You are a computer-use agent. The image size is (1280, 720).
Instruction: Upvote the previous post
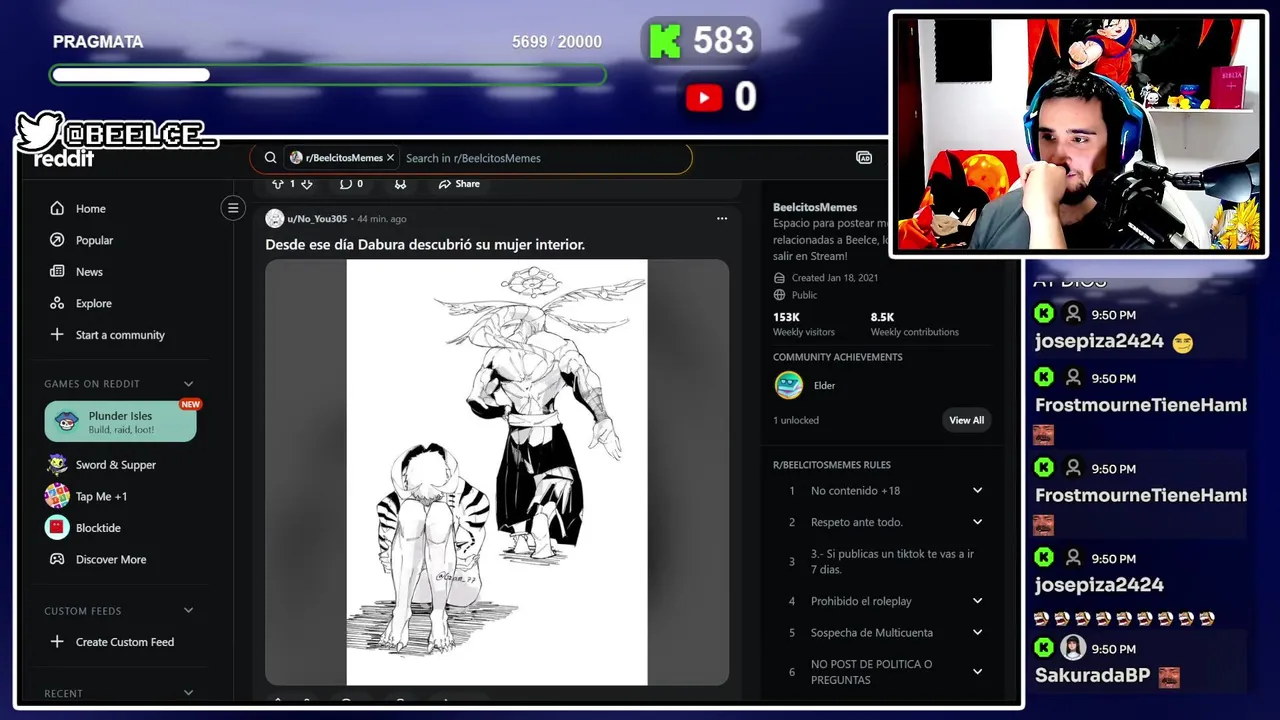point(278,184)
